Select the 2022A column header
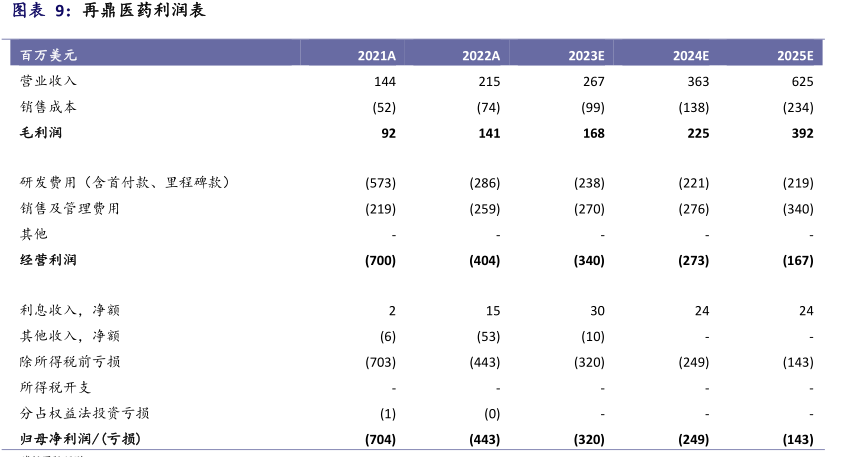The width and height of the screenshot is (848, 457). [481, 56]
